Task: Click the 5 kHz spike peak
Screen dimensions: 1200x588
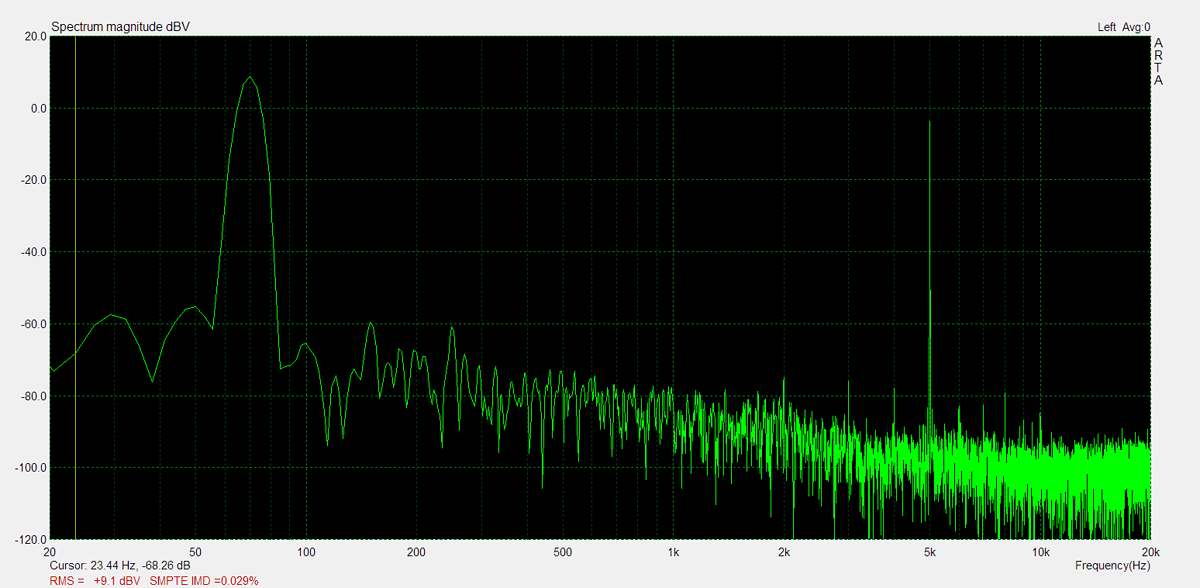Action: [930, 122]
